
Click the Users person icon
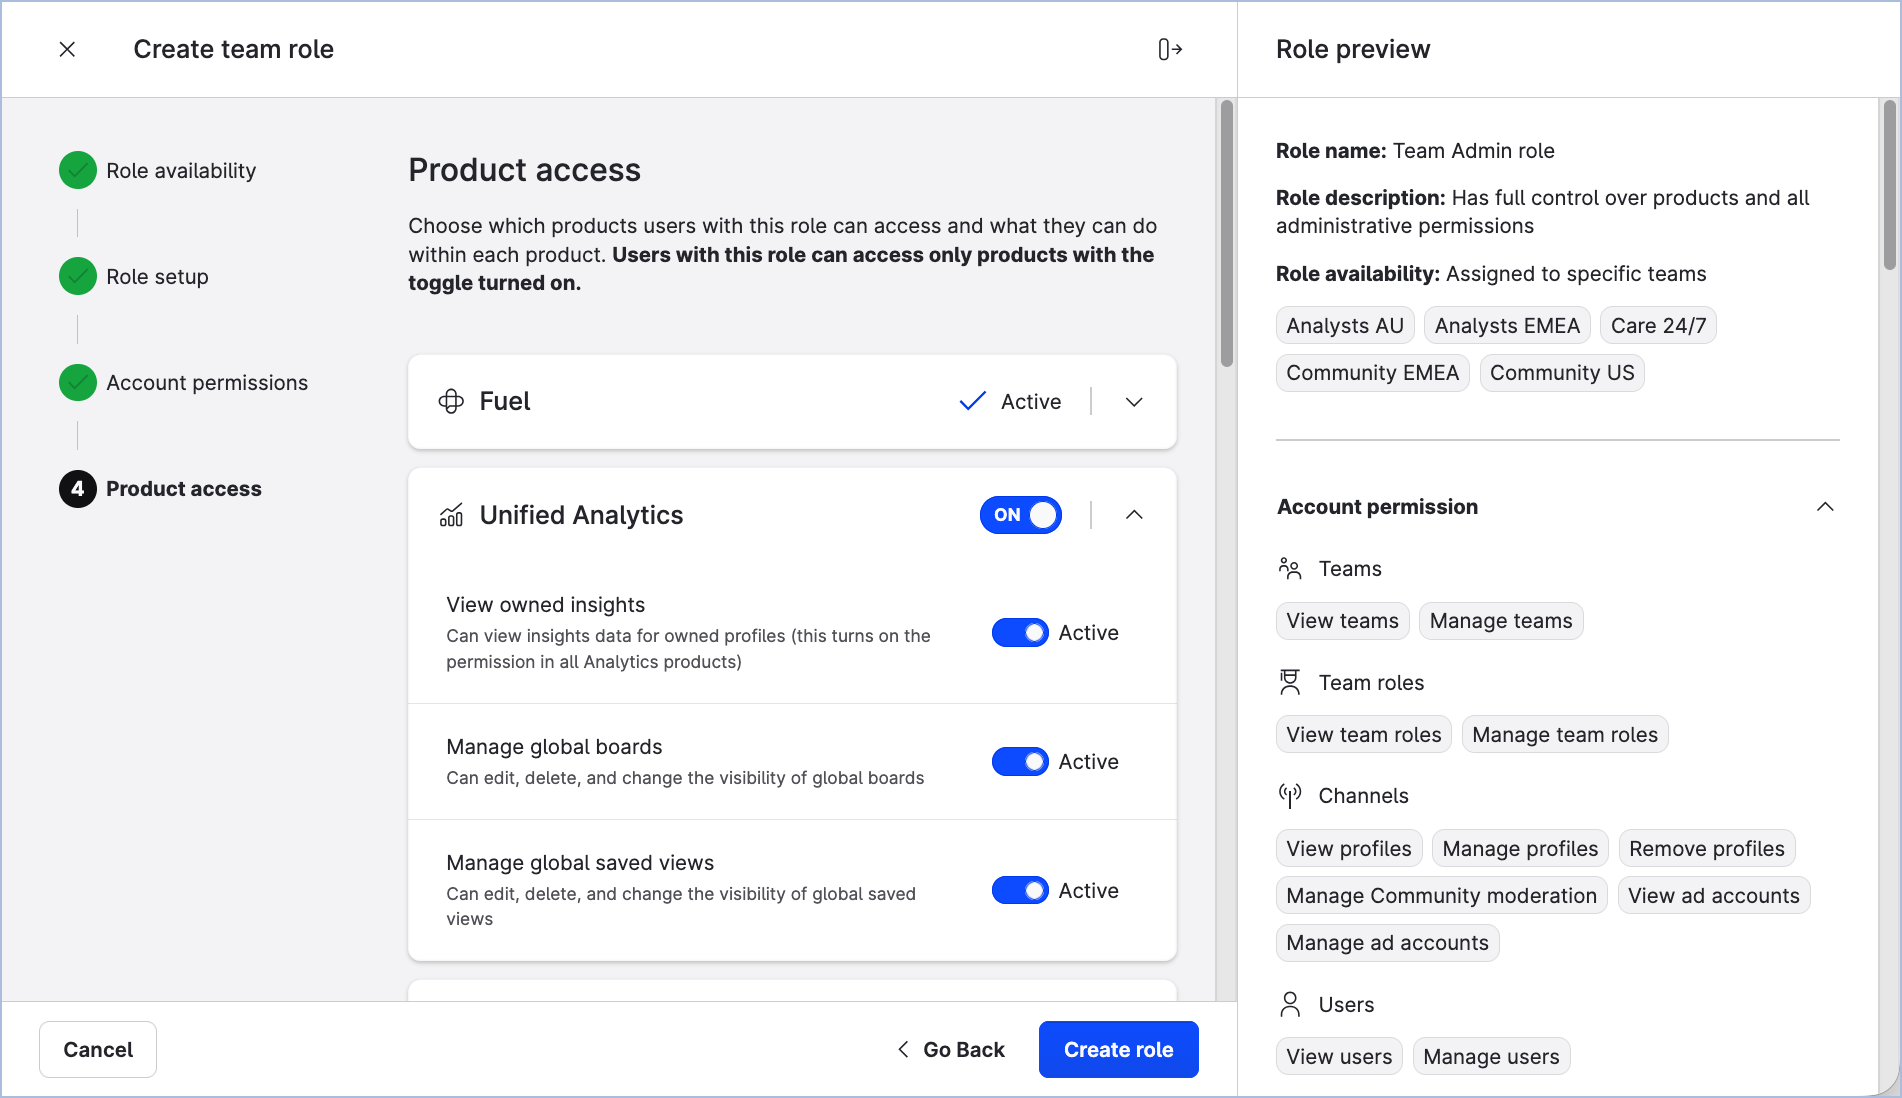[1290, 1004]
